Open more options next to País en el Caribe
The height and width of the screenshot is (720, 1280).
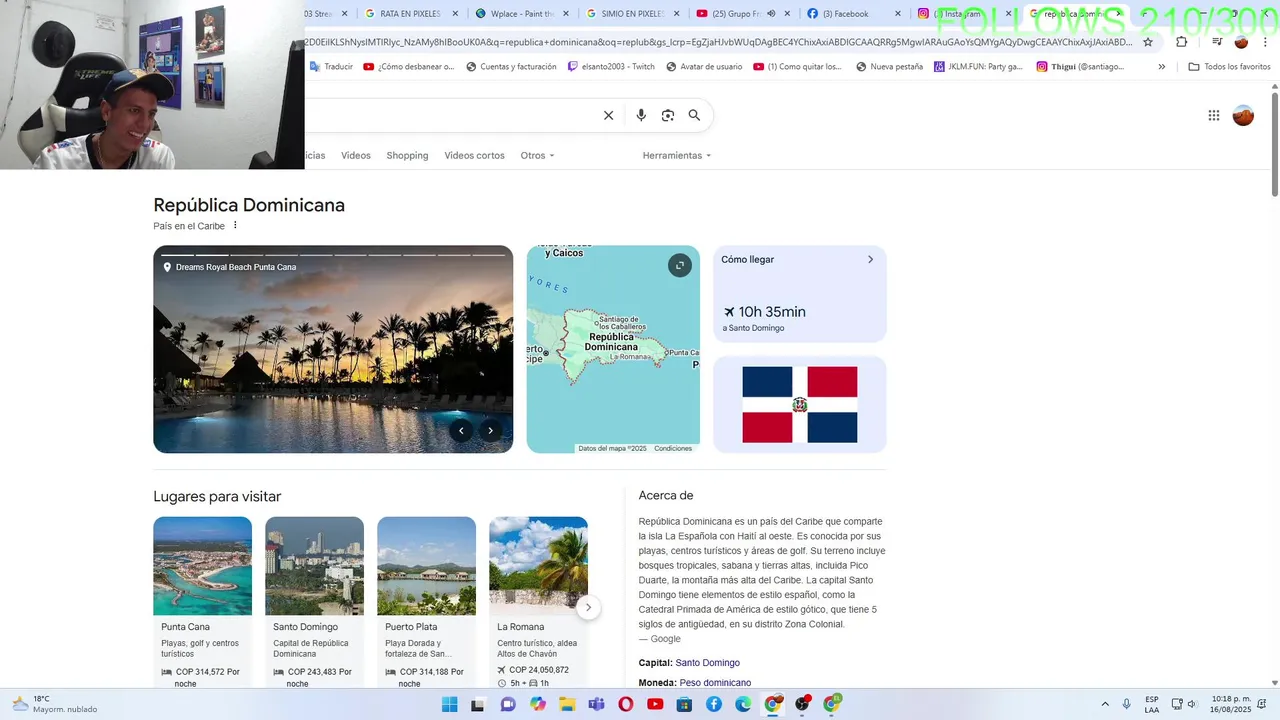click(235, 225)
